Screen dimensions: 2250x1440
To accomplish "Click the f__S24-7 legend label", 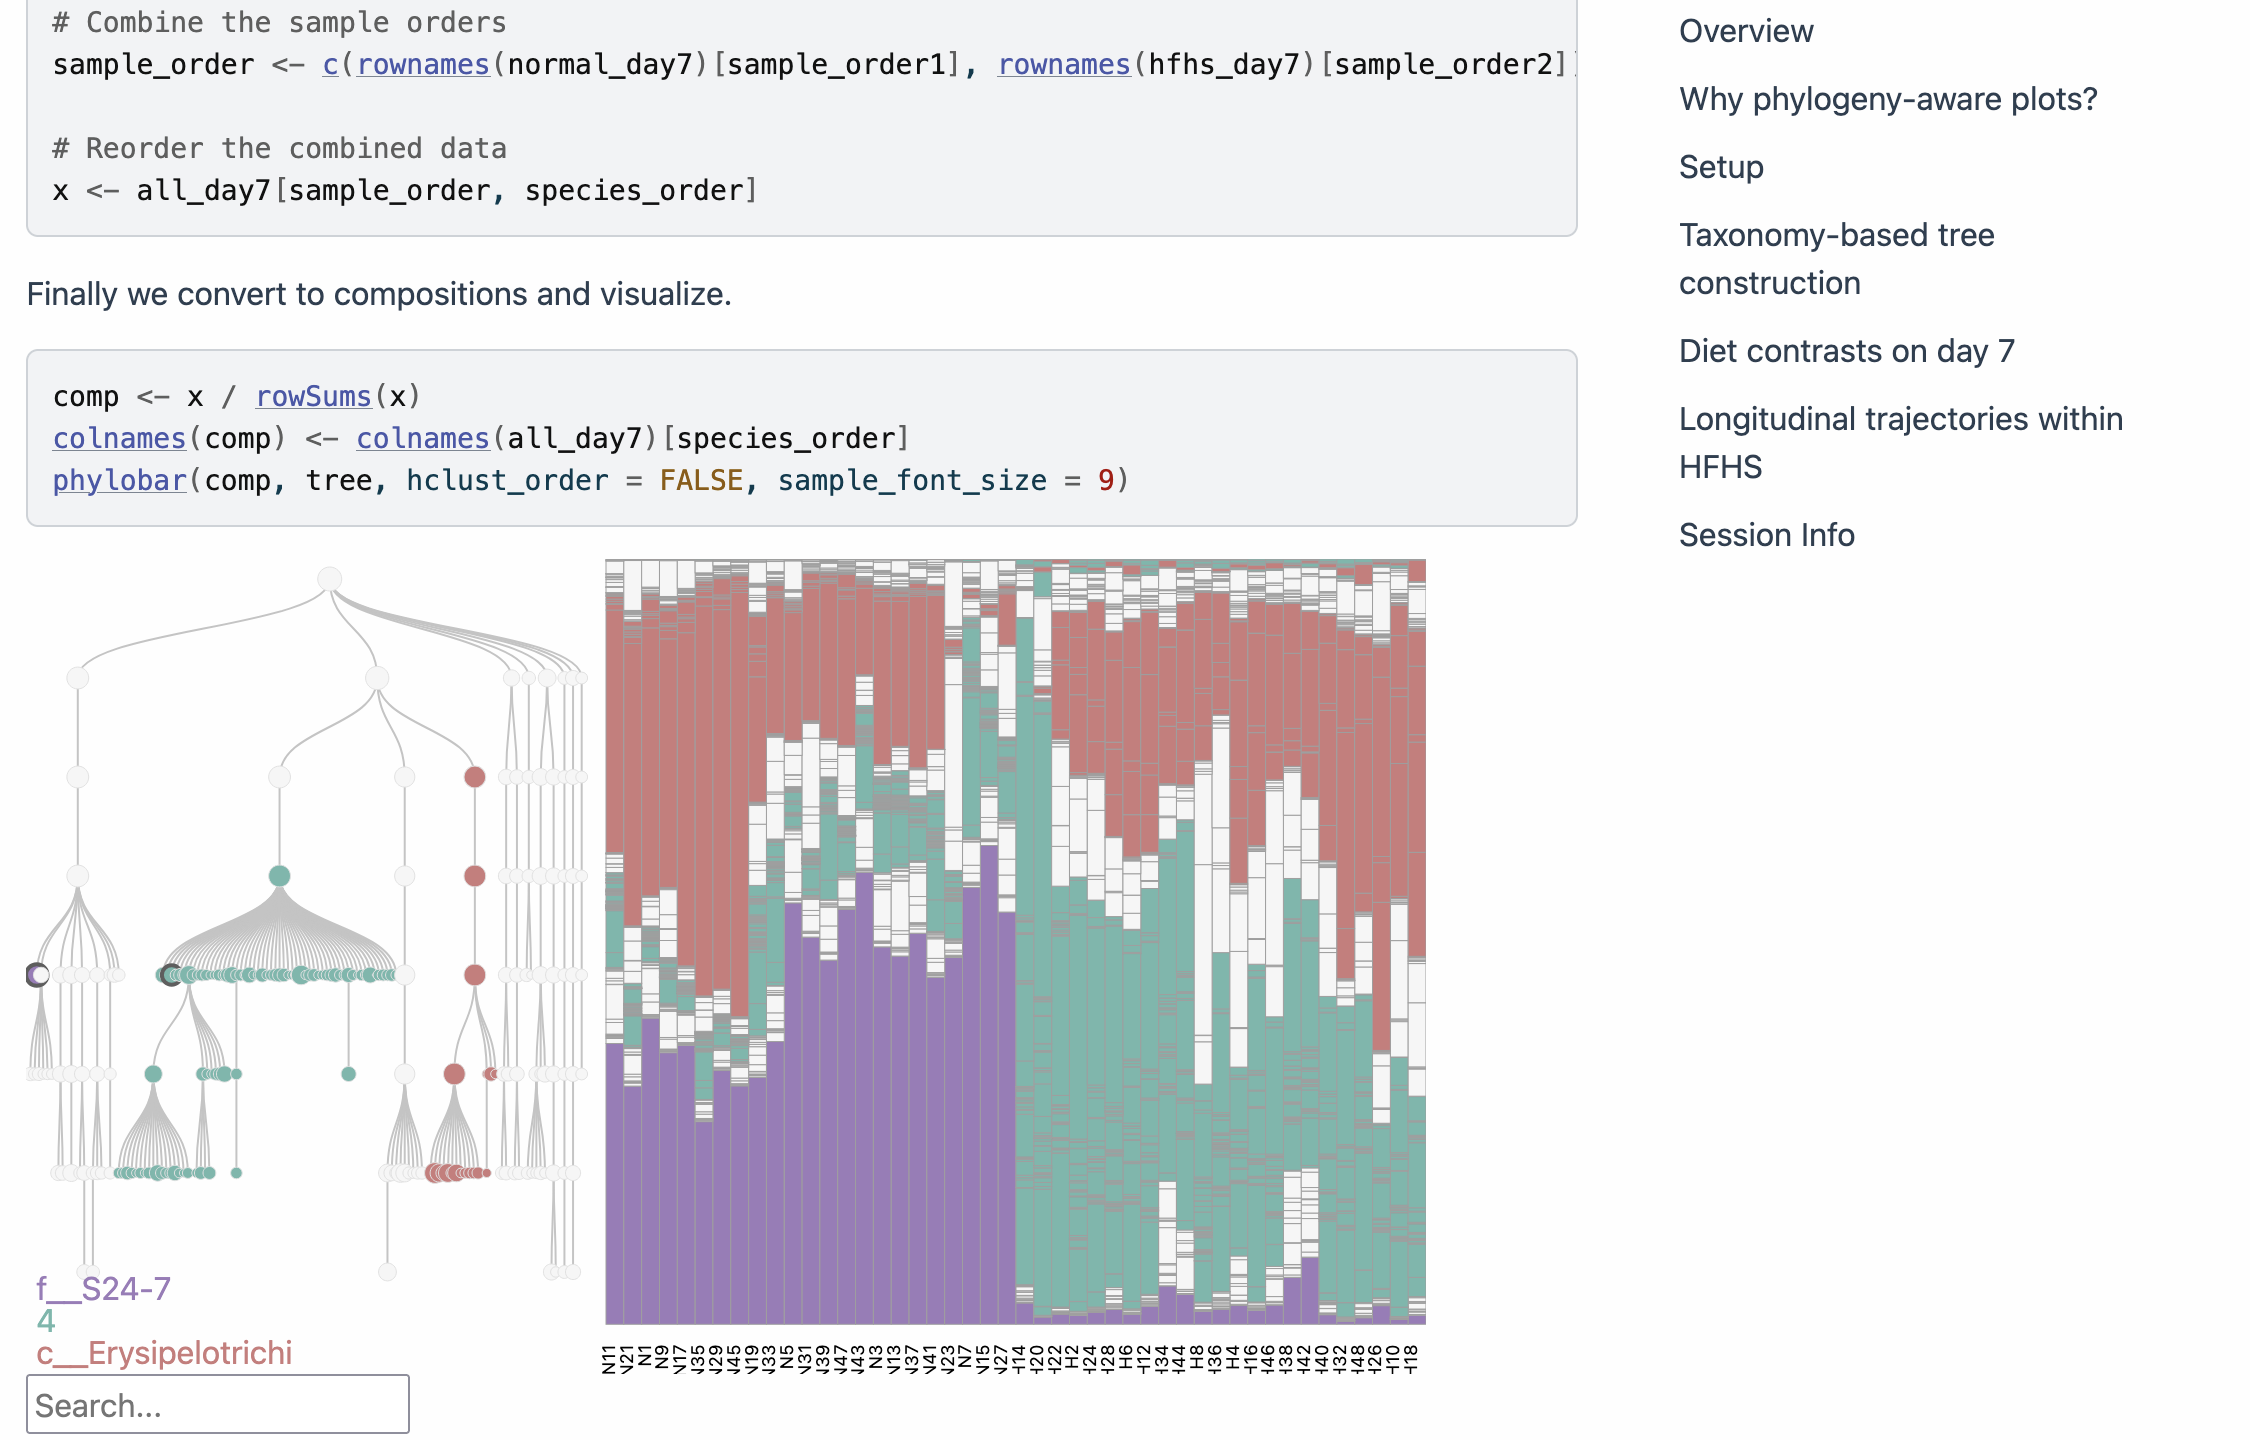I will (103, 1289).
